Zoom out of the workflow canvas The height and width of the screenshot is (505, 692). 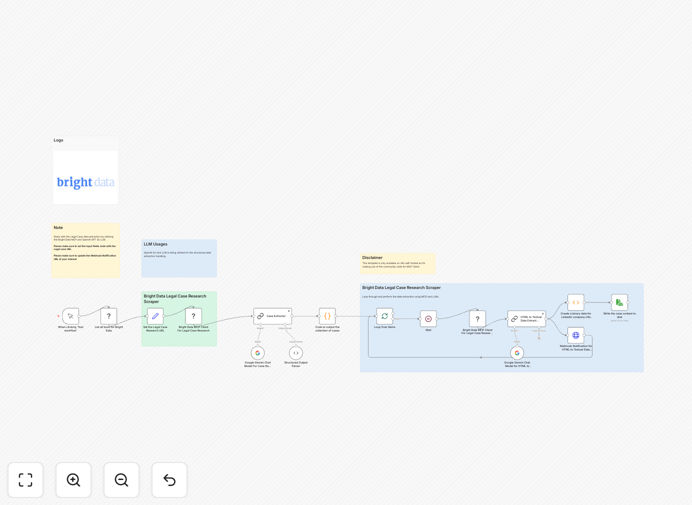coord(121,480)
